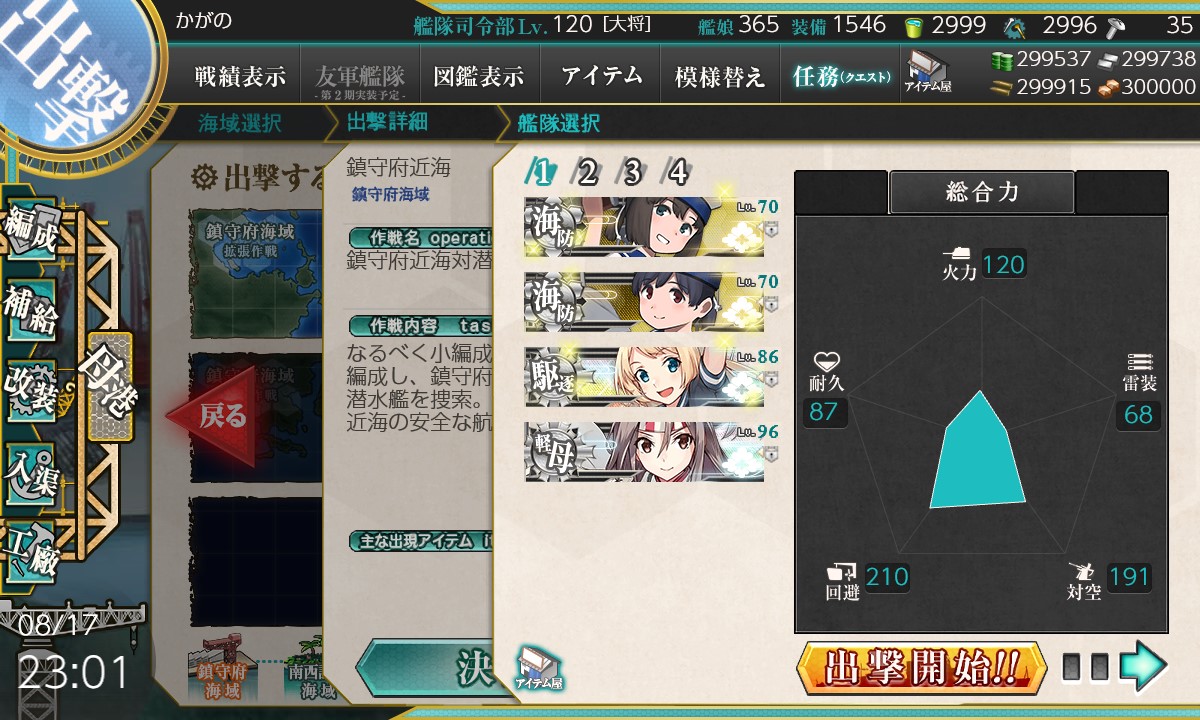Select fleet number 2
This screenshot has height=720, width=1200.
tap(586, 173)
